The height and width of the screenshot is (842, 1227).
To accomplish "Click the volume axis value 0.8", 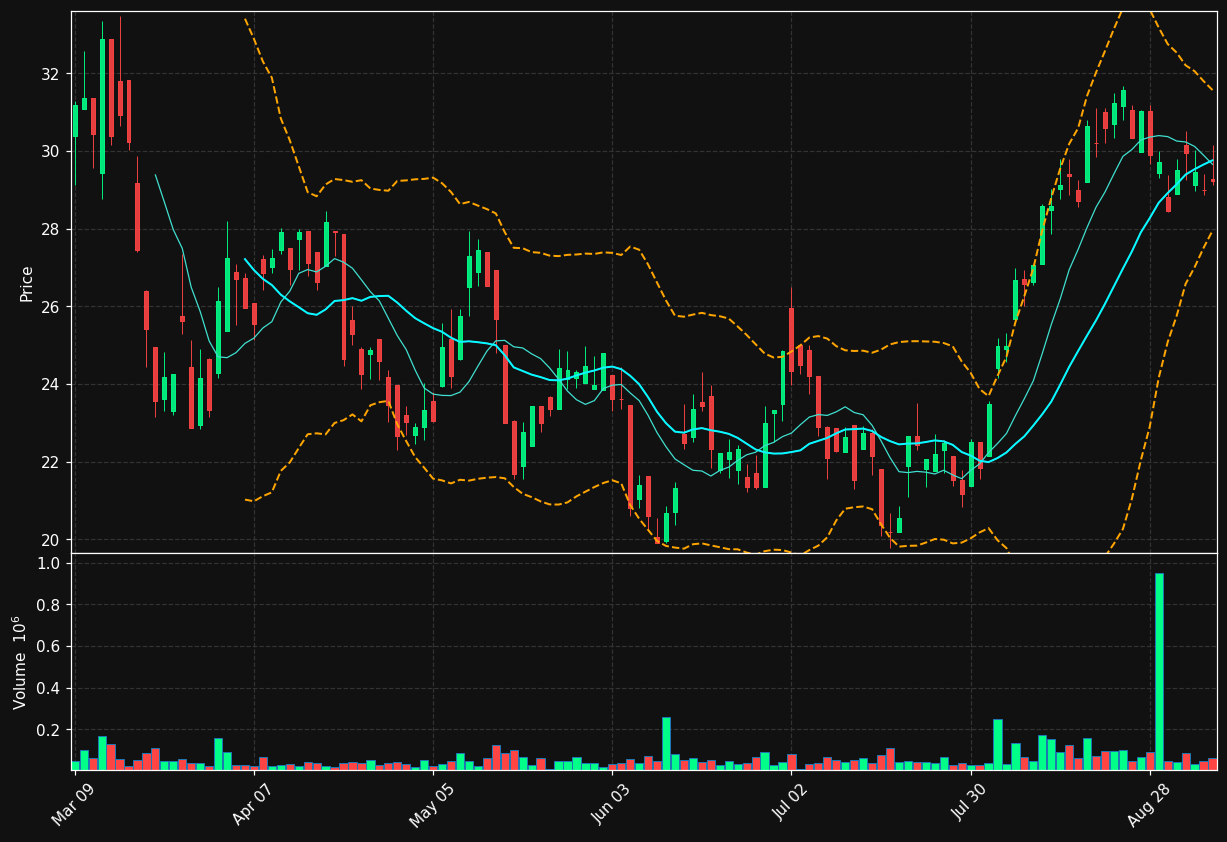I will pyautogui.click(x=49, y=605).
